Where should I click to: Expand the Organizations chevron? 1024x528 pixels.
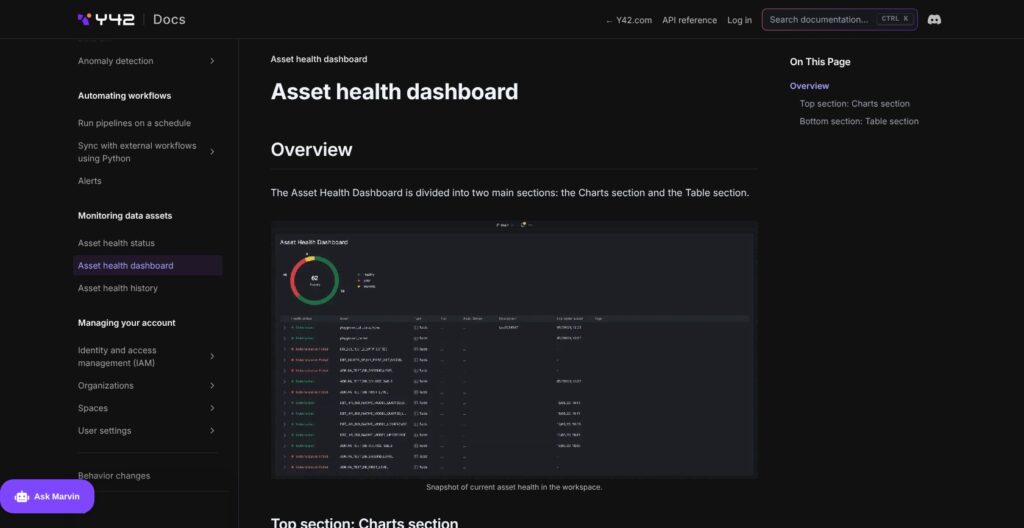(212, 386)
